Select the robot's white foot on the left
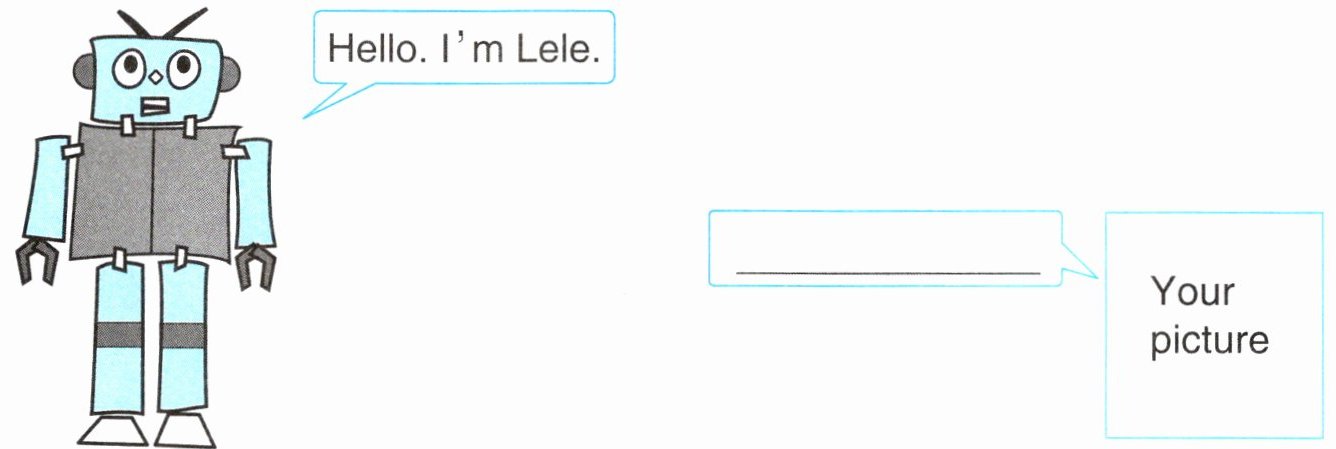Screen dimensions: 1336x449 click(113, 430)
